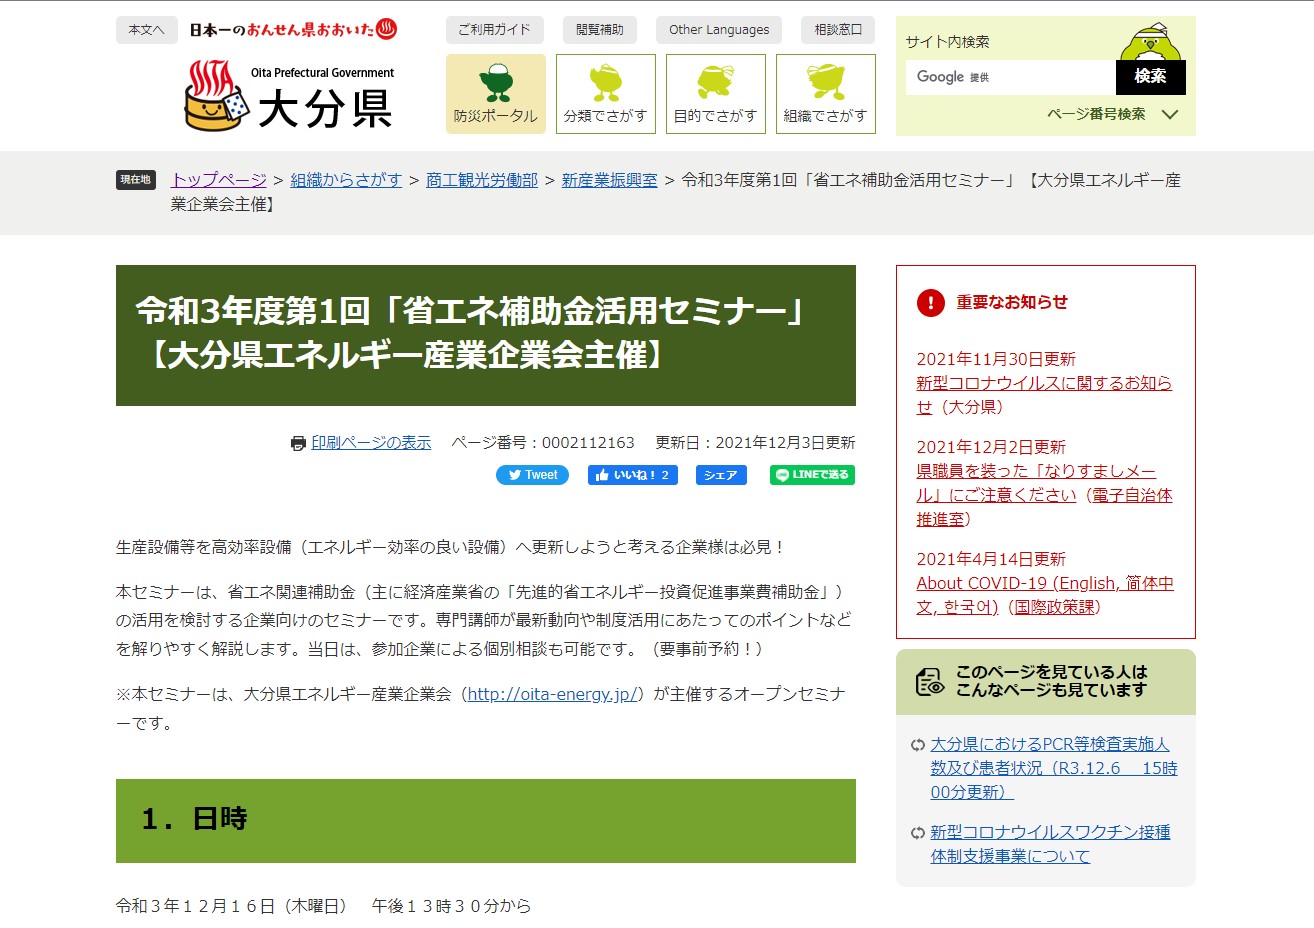Viewport: 1314px width, 928px height.
Task: Click the 検索 search button
Action: coord(1150,77)
